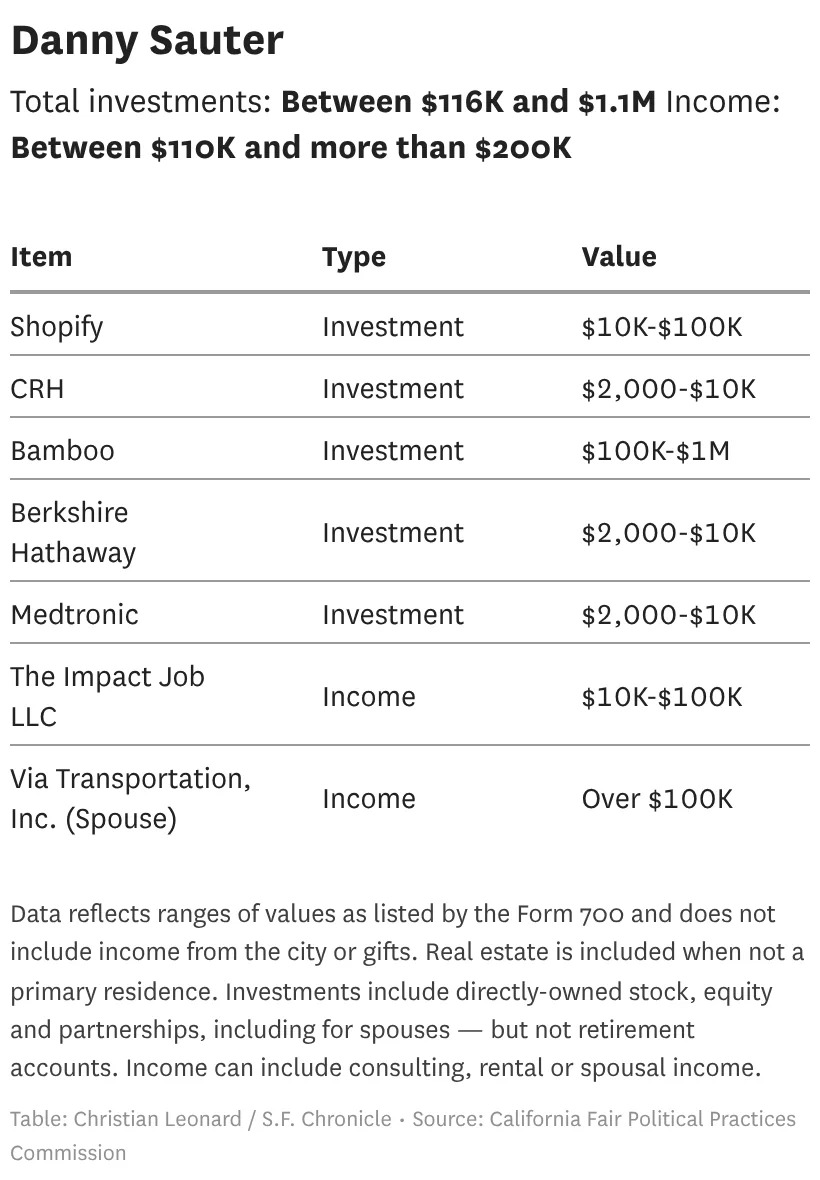Click Bamboo's $100K-$1M value

[656, 450]
